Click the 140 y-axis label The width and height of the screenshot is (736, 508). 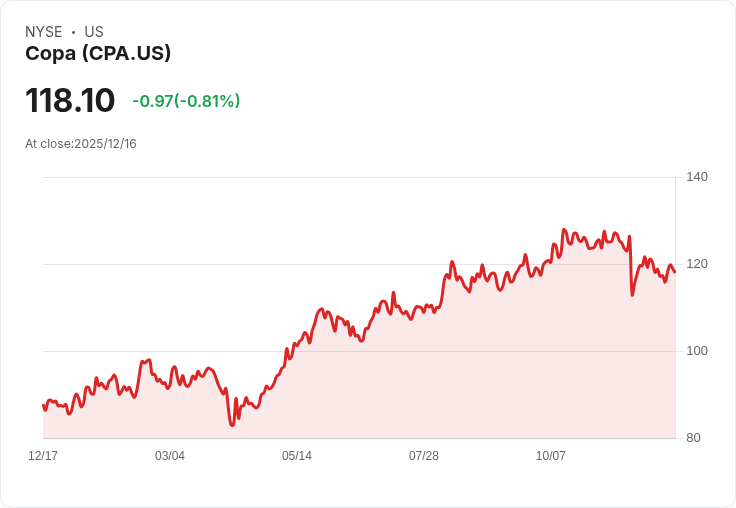[697, 177]
